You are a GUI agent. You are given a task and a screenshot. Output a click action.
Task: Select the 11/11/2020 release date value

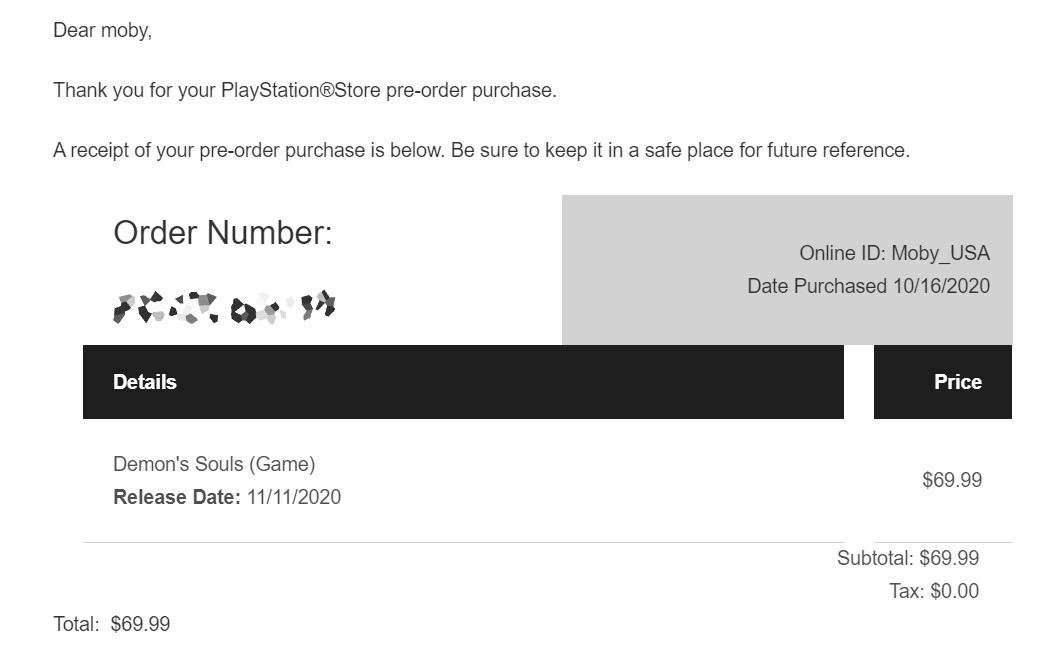293,497
